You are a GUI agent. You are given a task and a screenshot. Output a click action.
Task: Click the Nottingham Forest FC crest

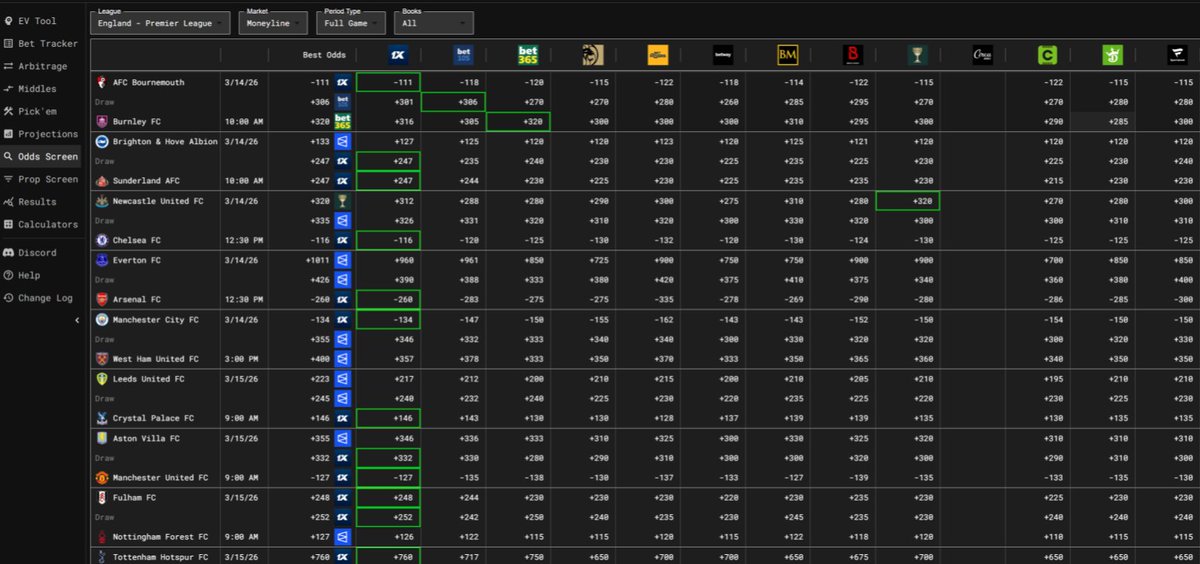[x=101, y=537]
